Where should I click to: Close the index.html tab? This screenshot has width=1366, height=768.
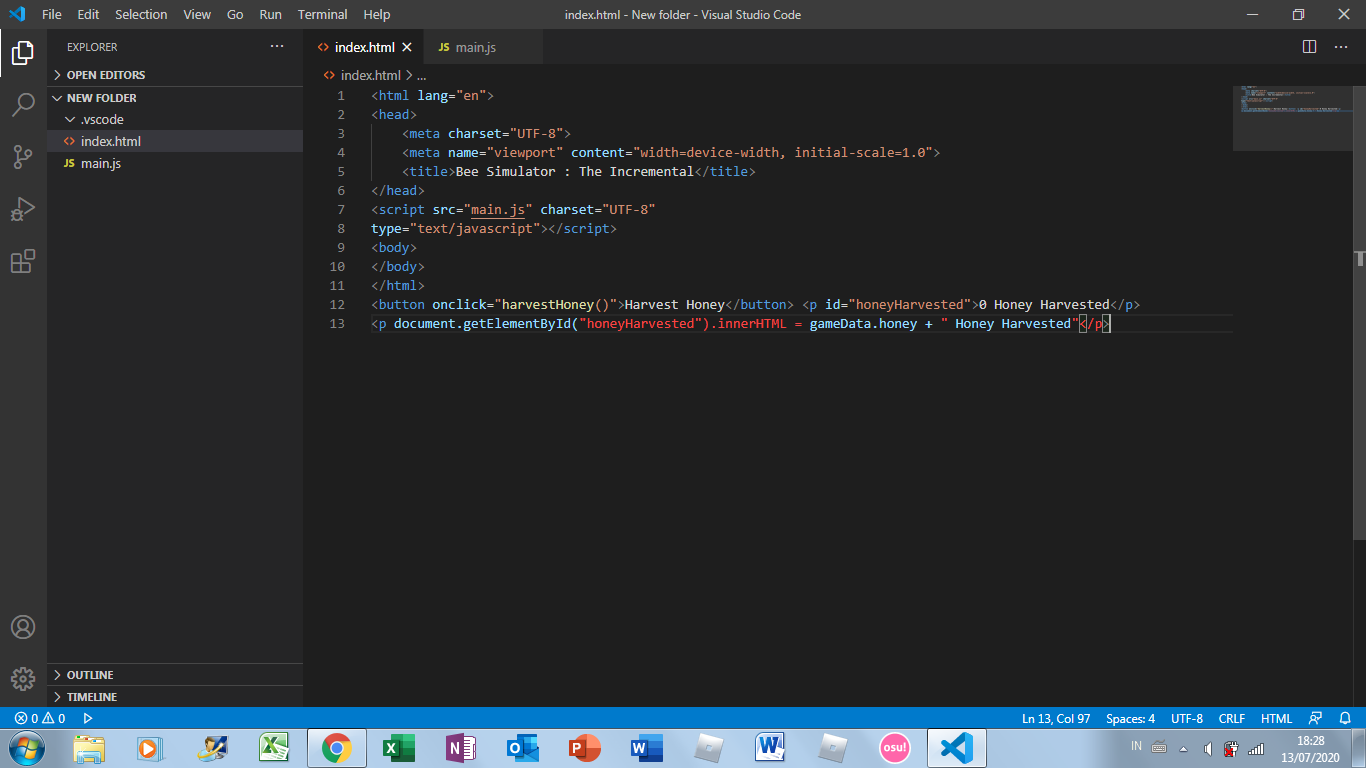point(407,47)
